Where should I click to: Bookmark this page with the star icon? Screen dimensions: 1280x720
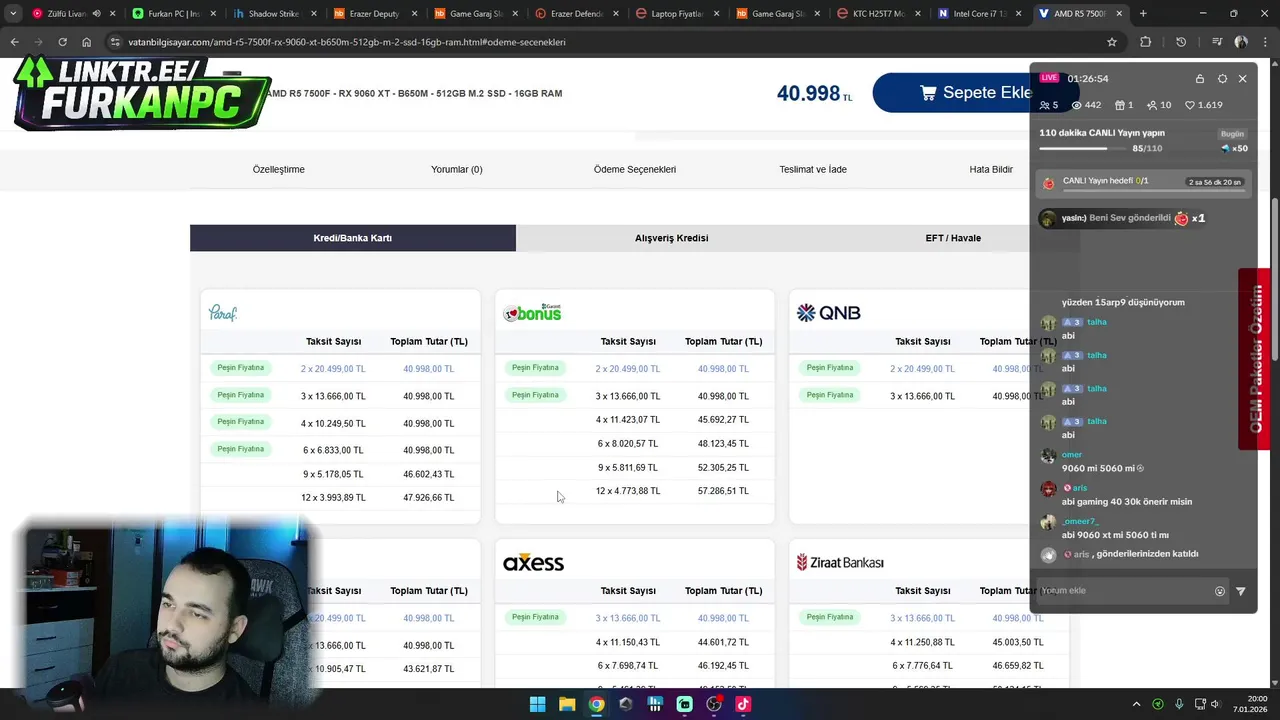1112,42
